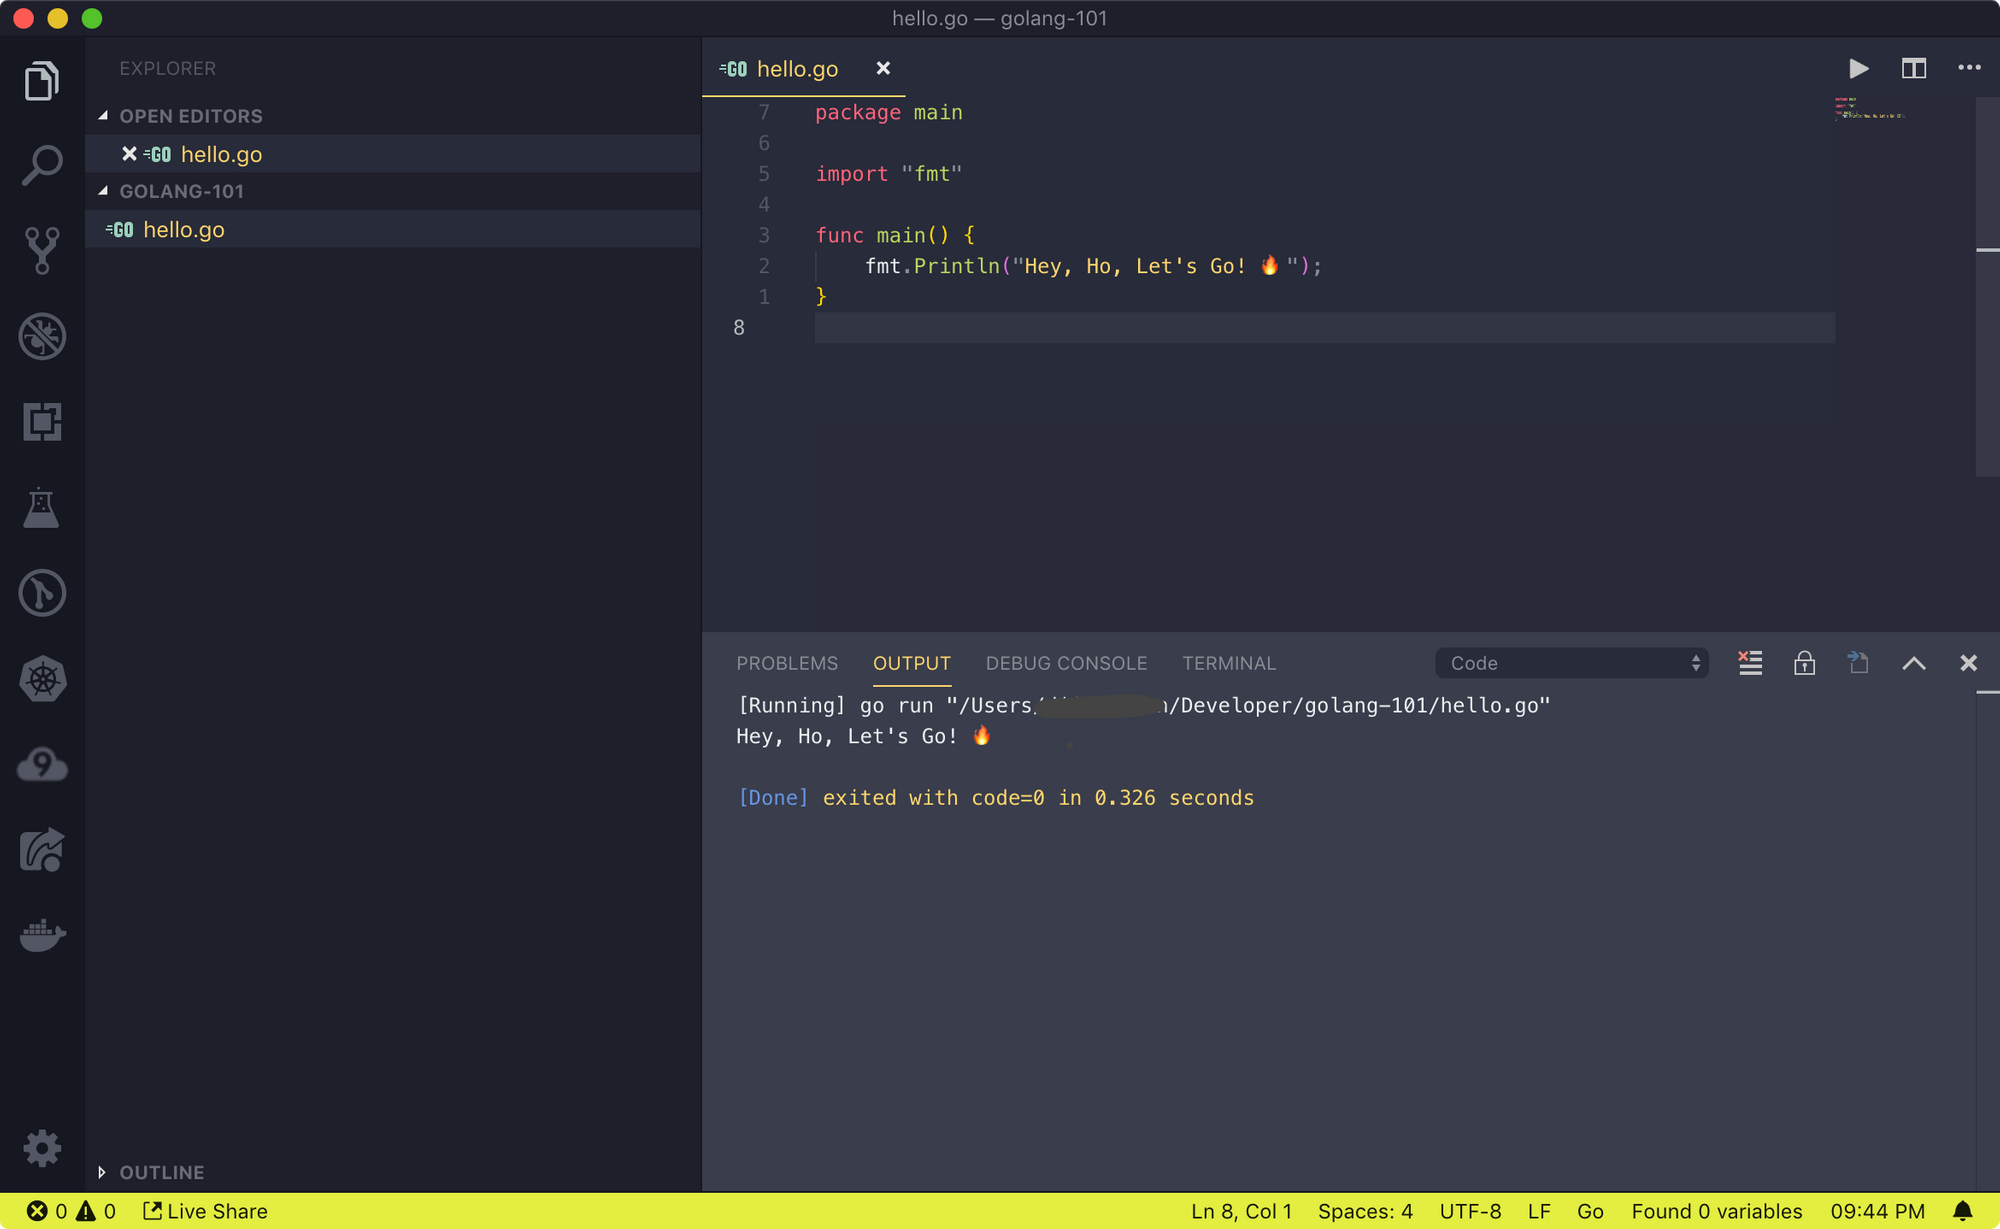Click the package main line
This screenshot has width=2000, height=1229.
point(888,112)
